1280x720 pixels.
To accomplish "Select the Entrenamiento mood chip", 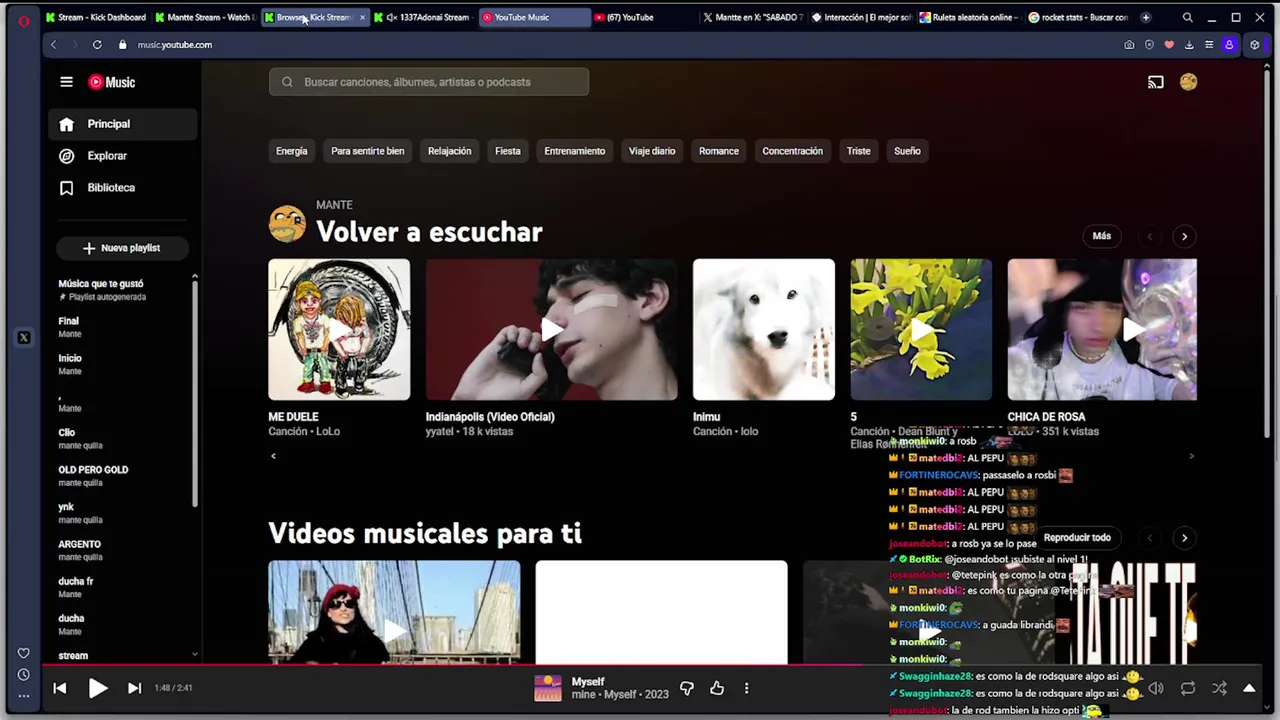I will [x=574, y=151].
